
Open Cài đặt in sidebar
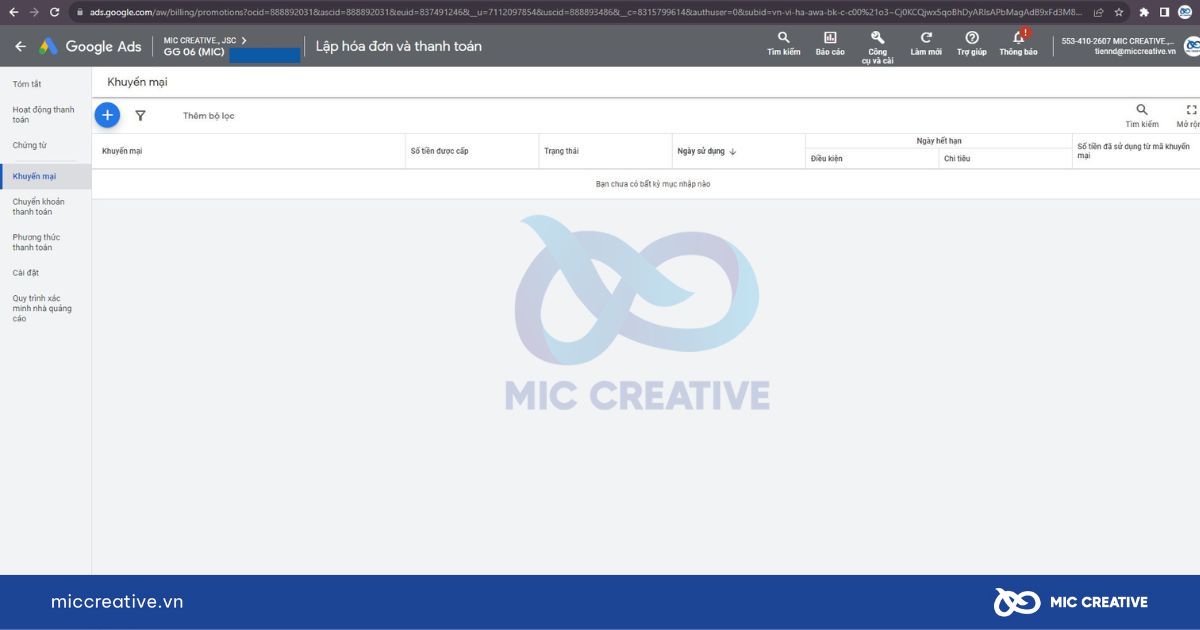point(26,273)
